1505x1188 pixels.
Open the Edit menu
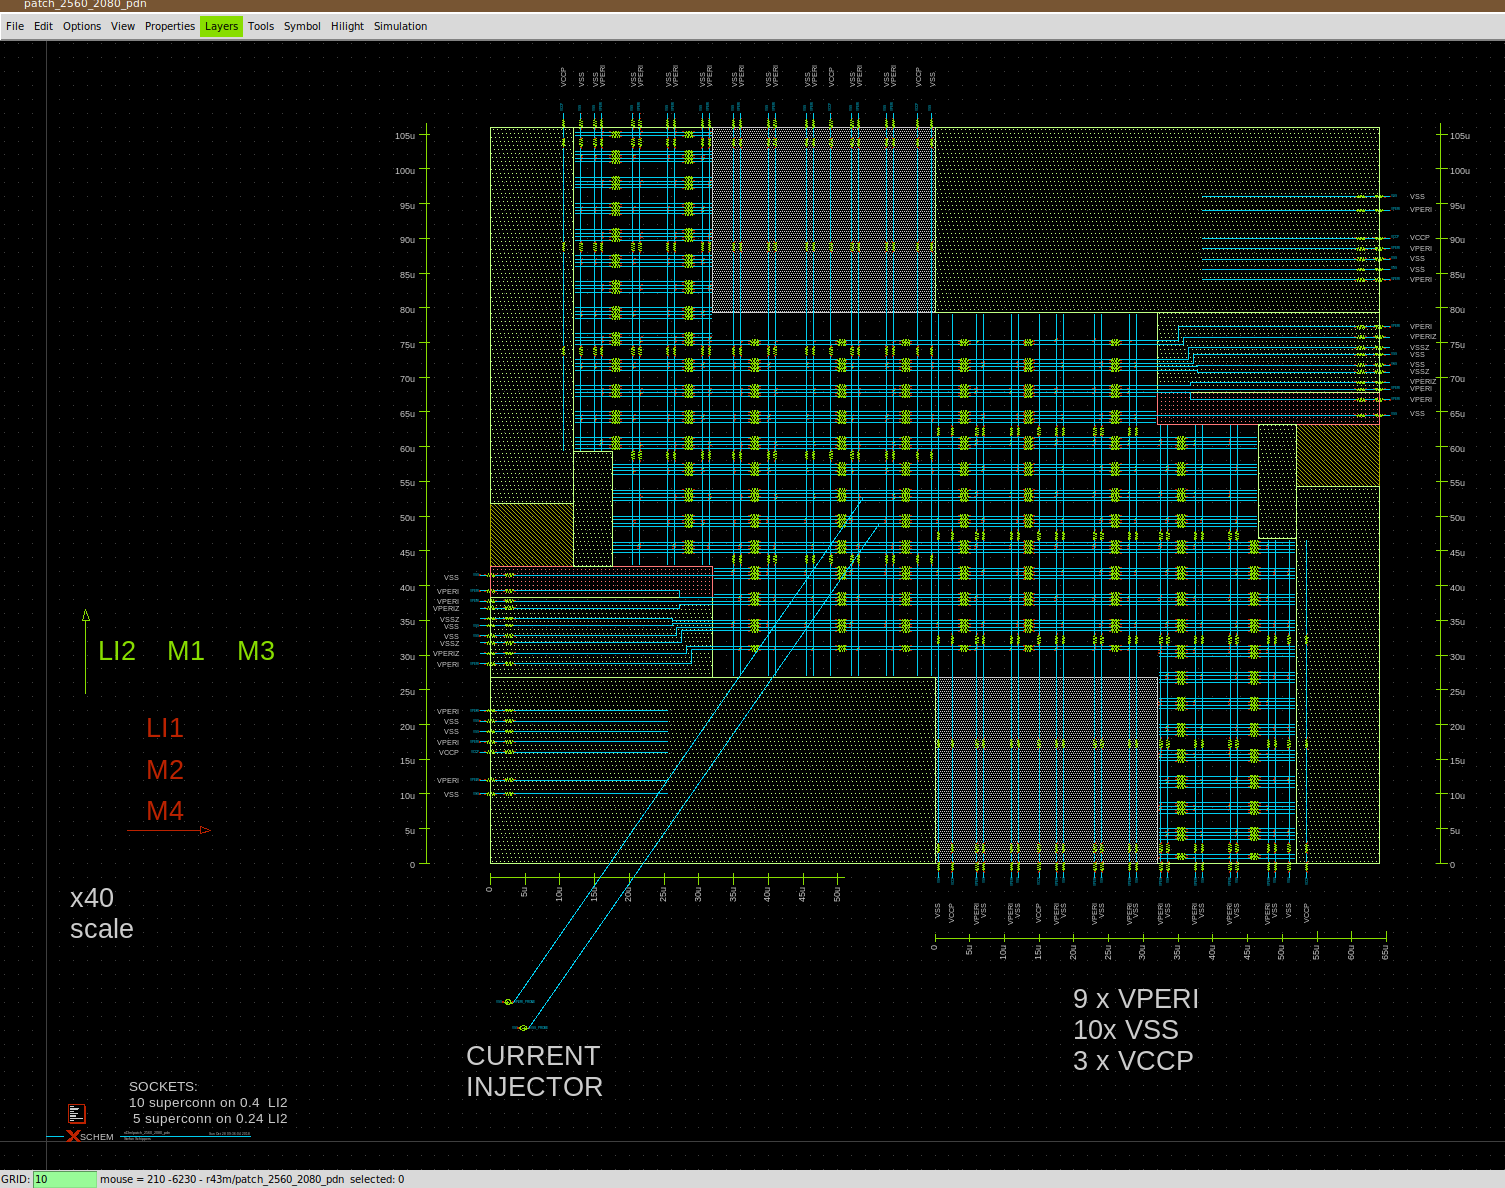(x=43, y=26)
